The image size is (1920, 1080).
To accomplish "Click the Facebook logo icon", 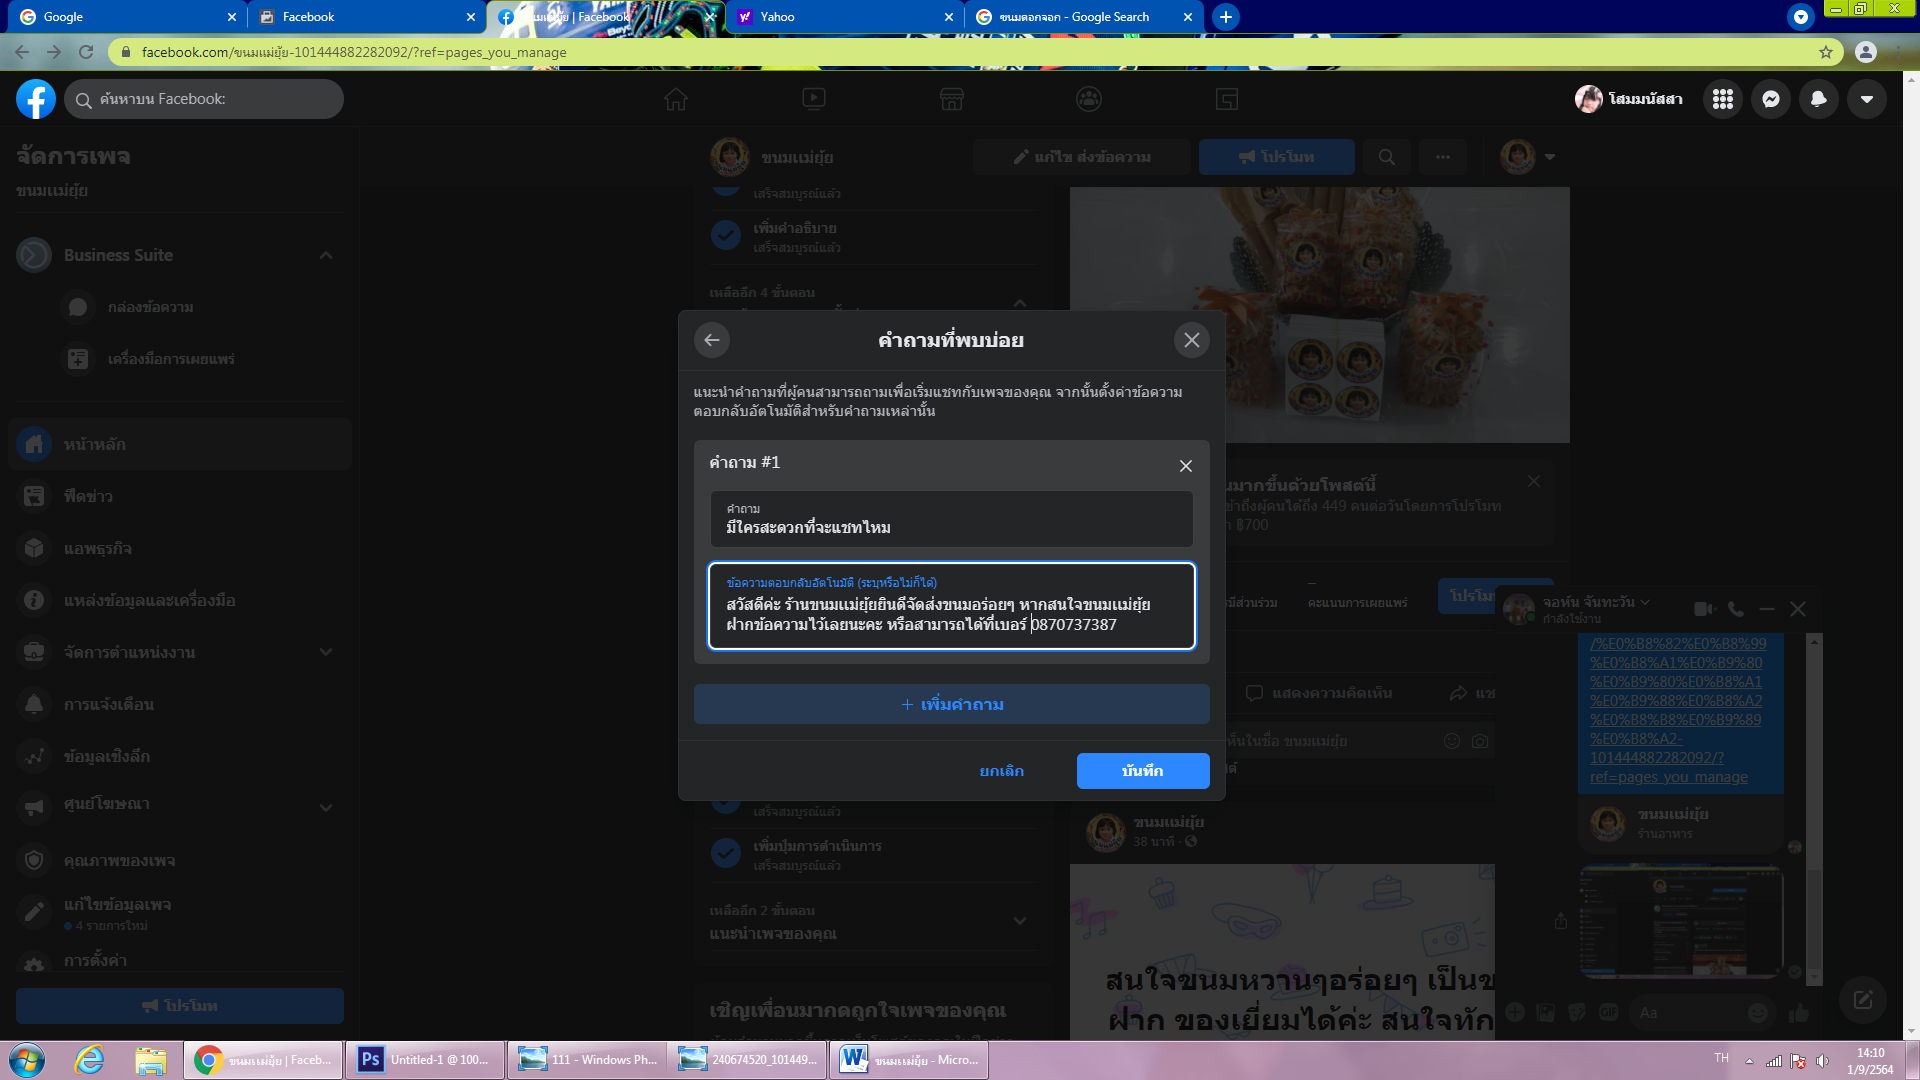I will pyautogui.click(x=36, y=99).
